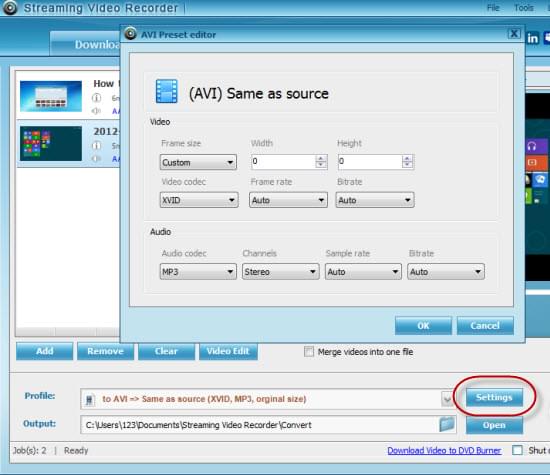Open the Frame rate dropdown
Viewport: 550px width, 475px height.
click(288, 200)
